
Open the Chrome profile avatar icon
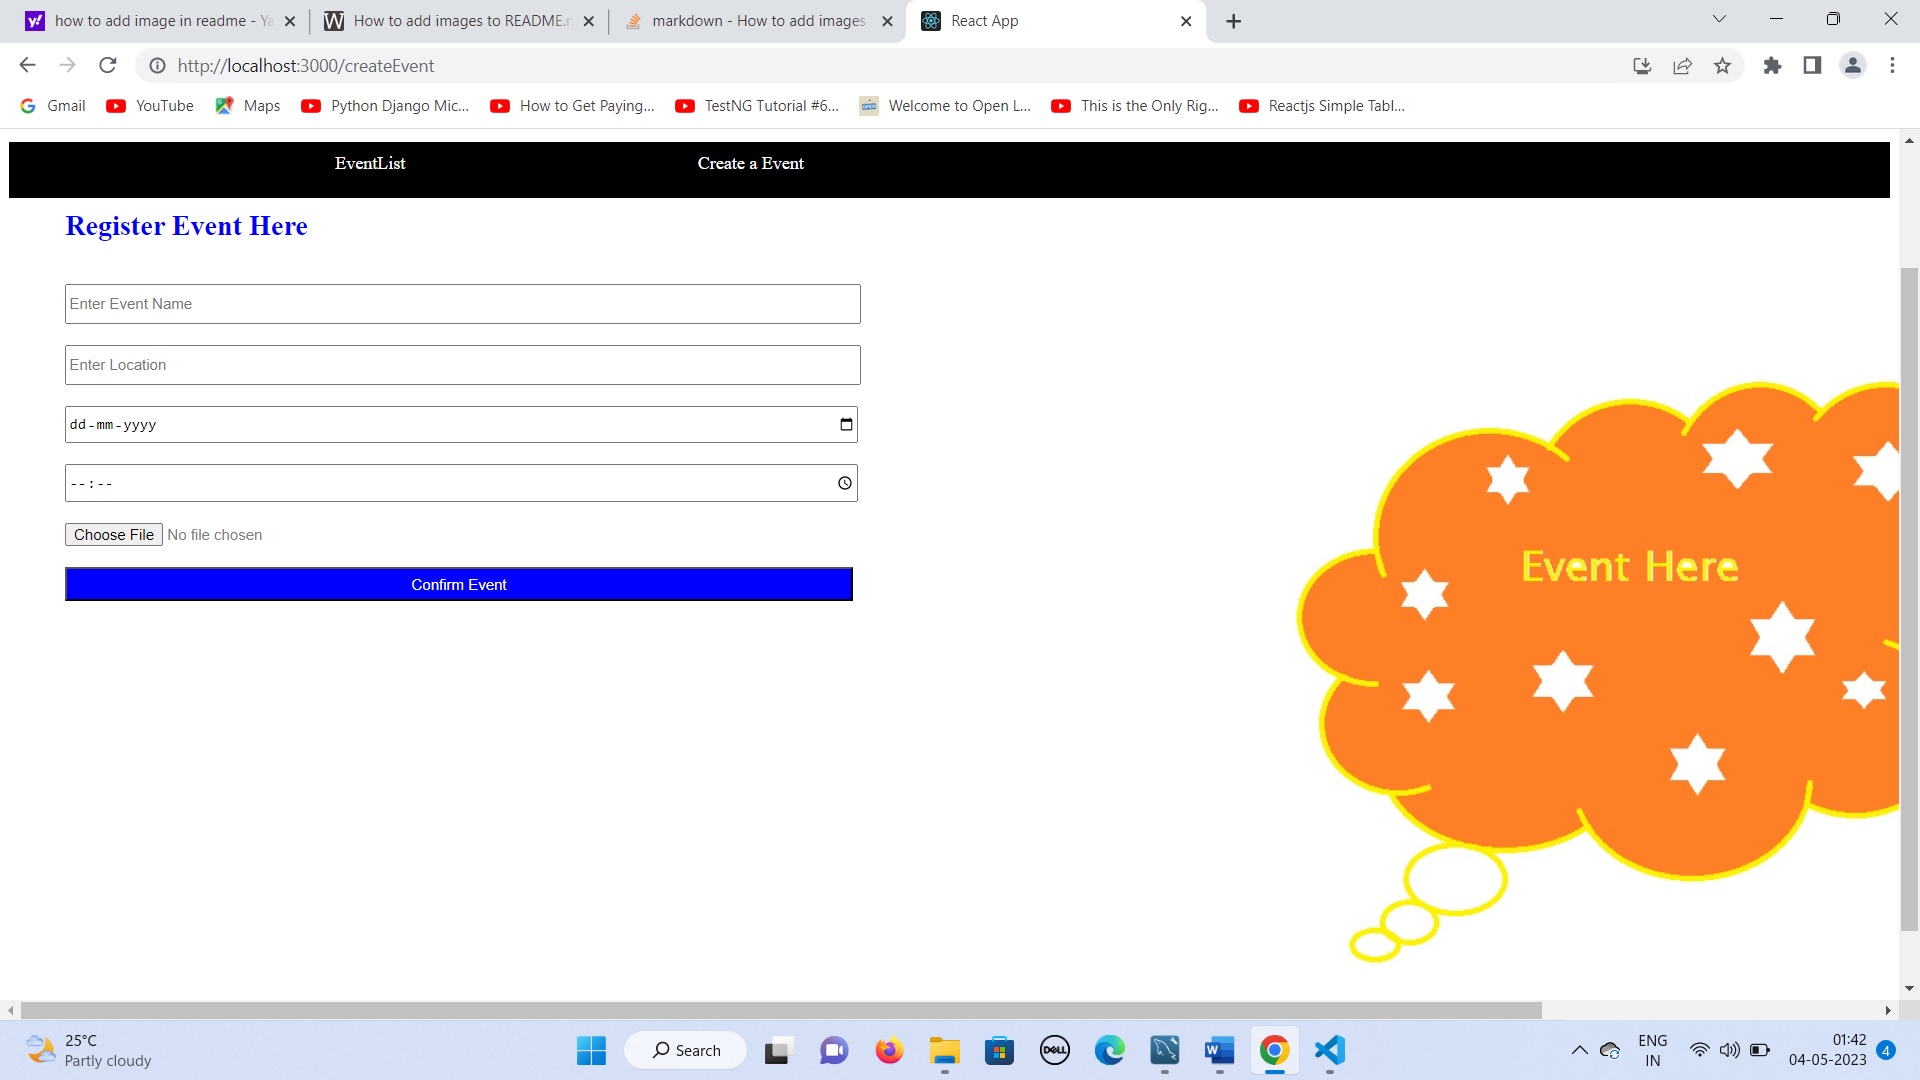pyautogui.click(x=1852, y=65)
